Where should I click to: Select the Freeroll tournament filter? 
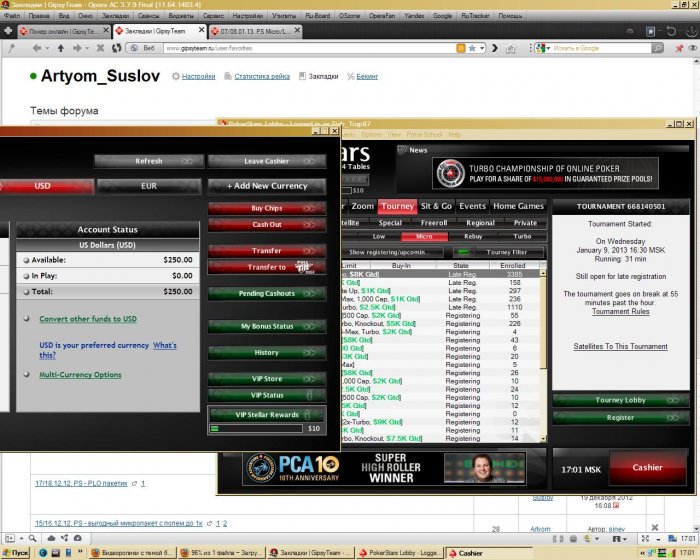pyautogui.click(x=433, y=223)
